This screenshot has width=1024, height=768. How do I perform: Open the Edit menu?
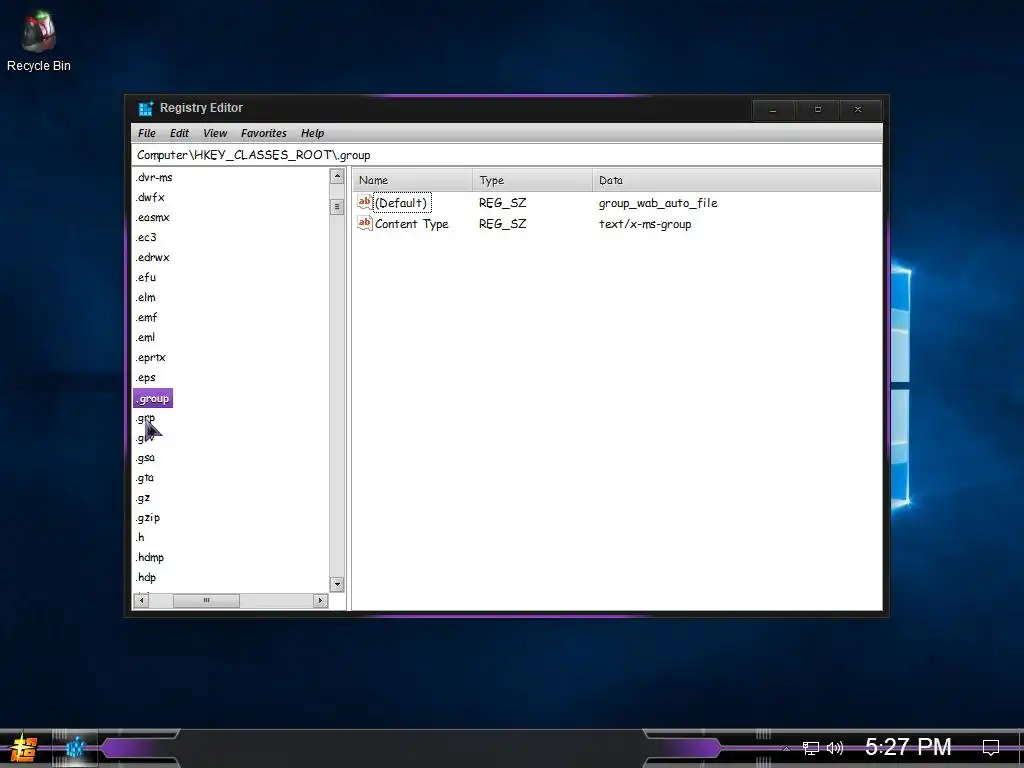(179, 133)
